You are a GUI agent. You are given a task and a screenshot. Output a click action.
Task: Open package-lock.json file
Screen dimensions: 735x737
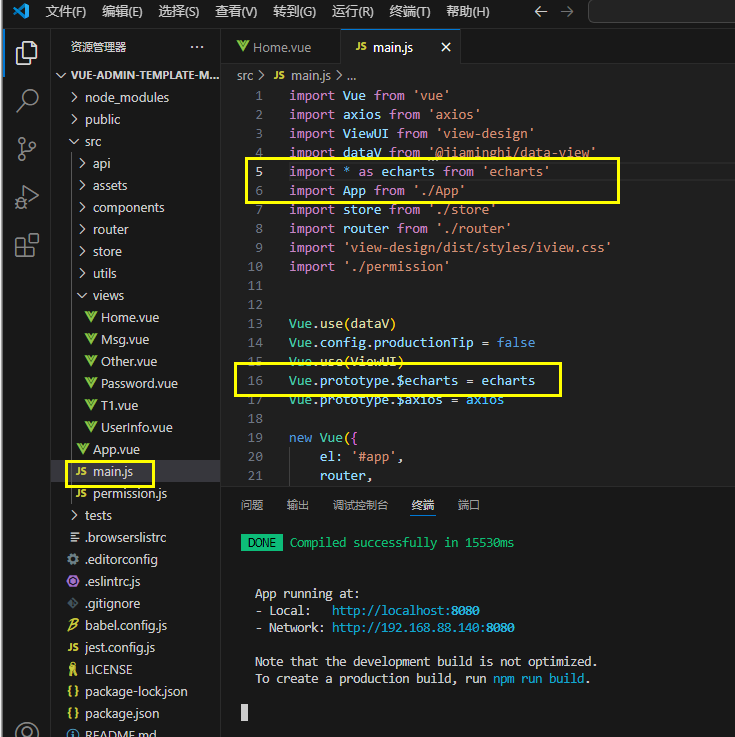(x=136, y=692)
